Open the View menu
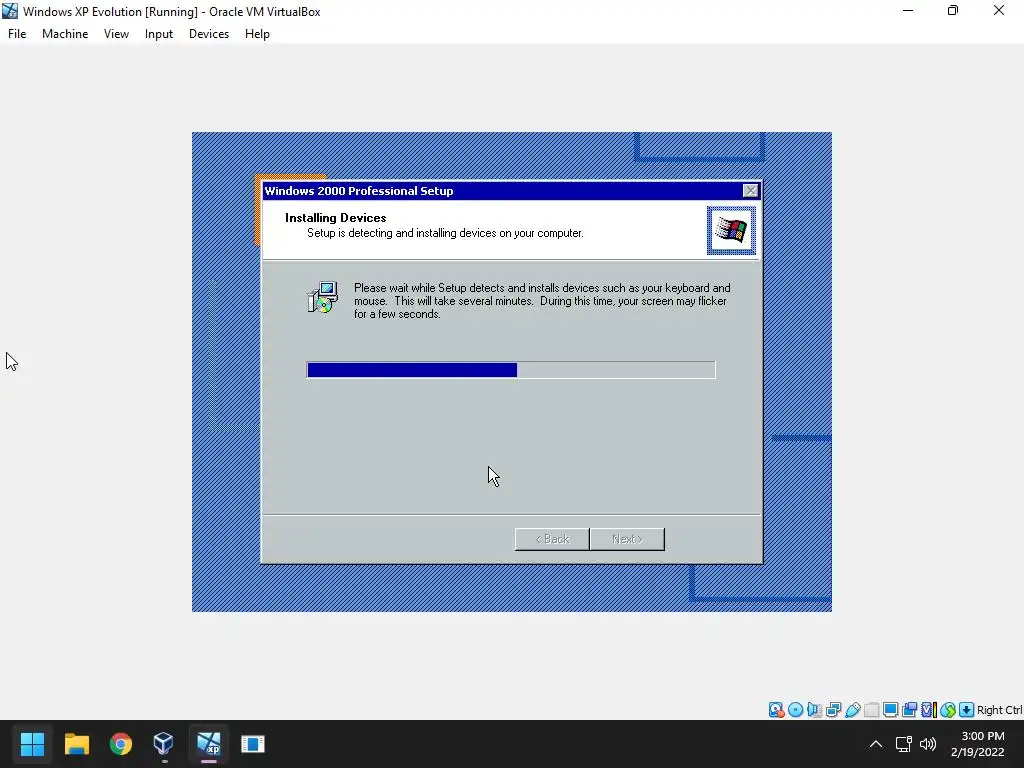The image size is (1024, 768). coord(116,34)
